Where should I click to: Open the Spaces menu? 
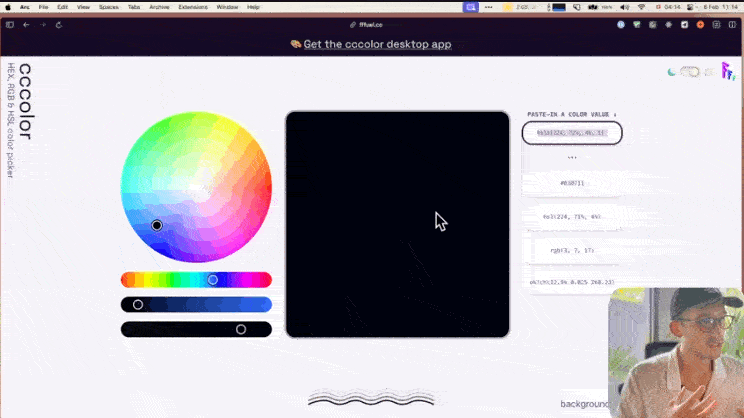[108, 7]
